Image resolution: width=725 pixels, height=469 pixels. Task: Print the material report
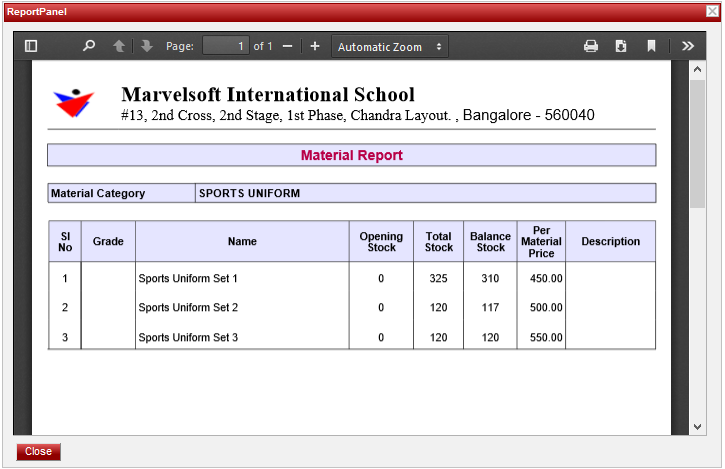point(591,46)
